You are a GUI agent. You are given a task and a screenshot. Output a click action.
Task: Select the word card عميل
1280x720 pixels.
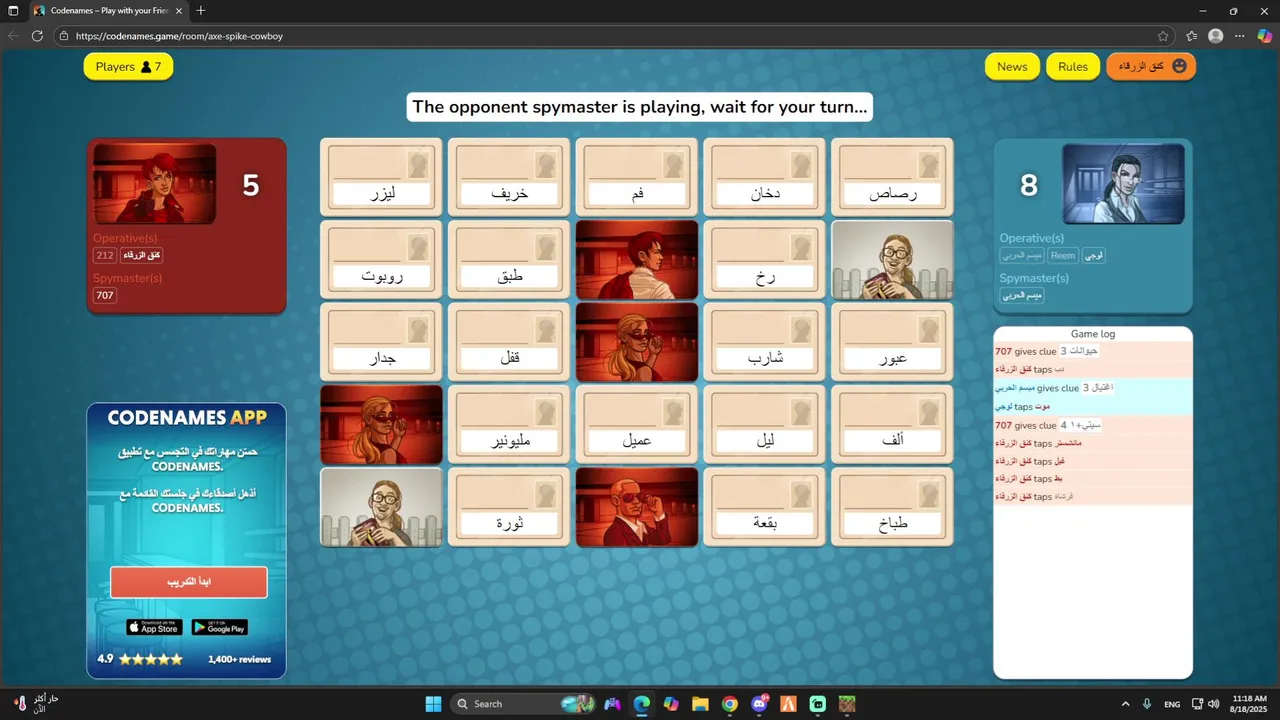click(x=637, y=425)
